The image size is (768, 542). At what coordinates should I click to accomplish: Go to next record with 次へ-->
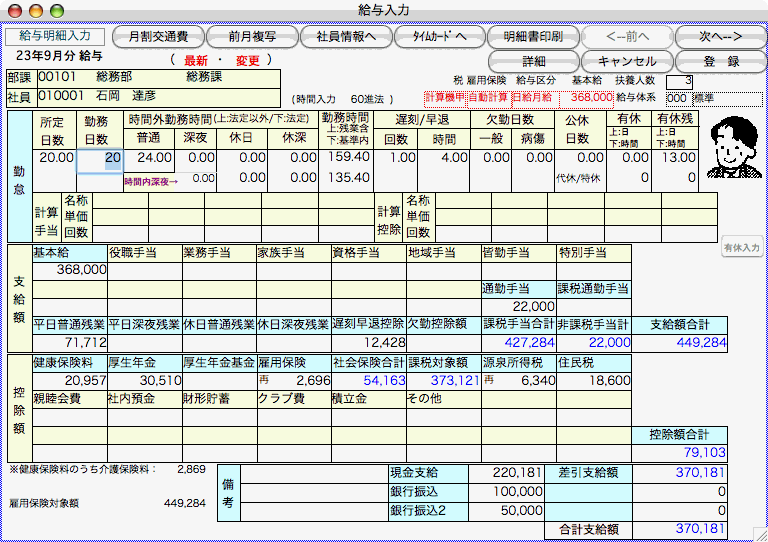(719, 36)
